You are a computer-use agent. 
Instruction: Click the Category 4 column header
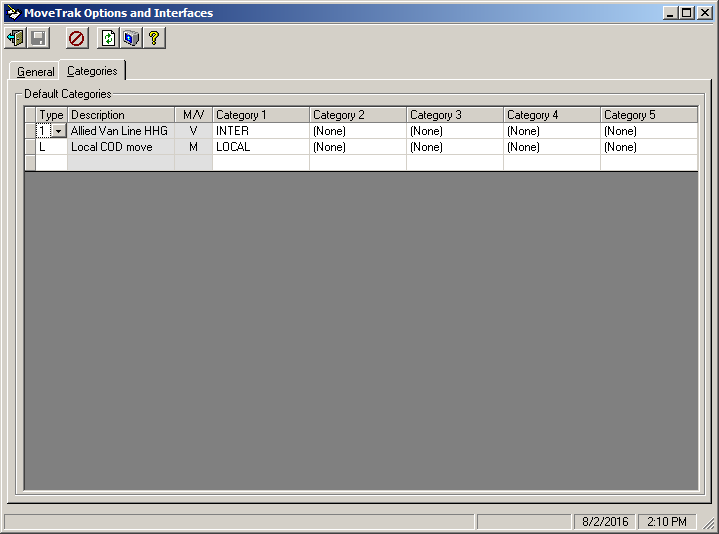coord(552,115)
